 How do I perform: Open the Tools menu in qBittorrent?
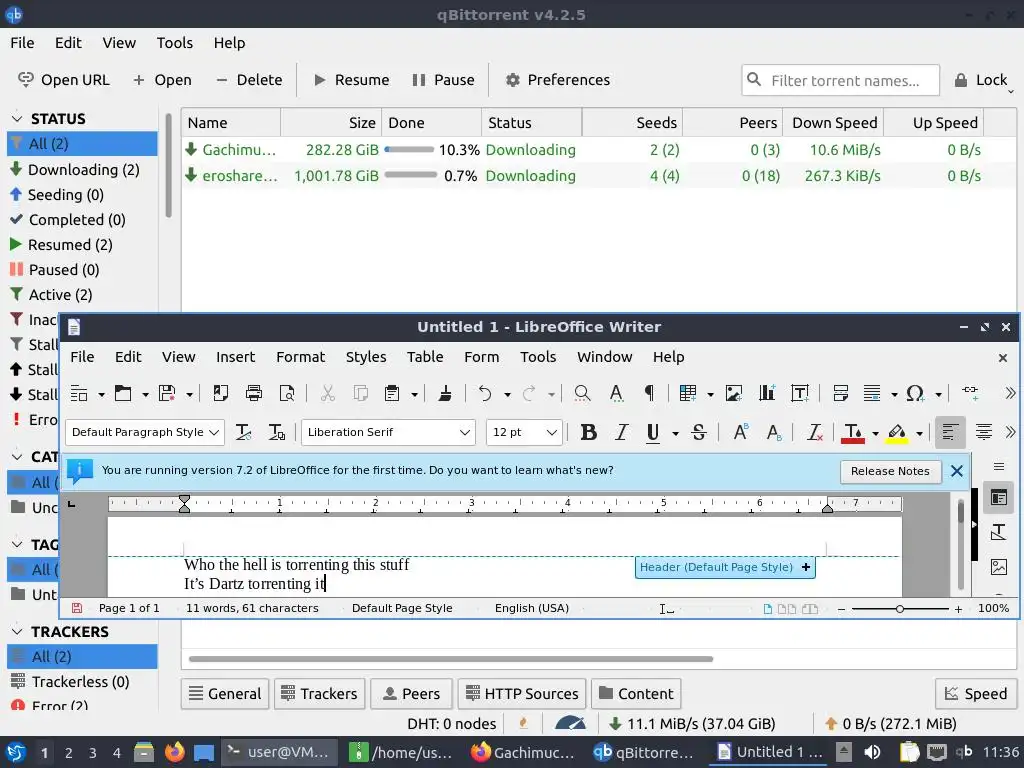174,43
